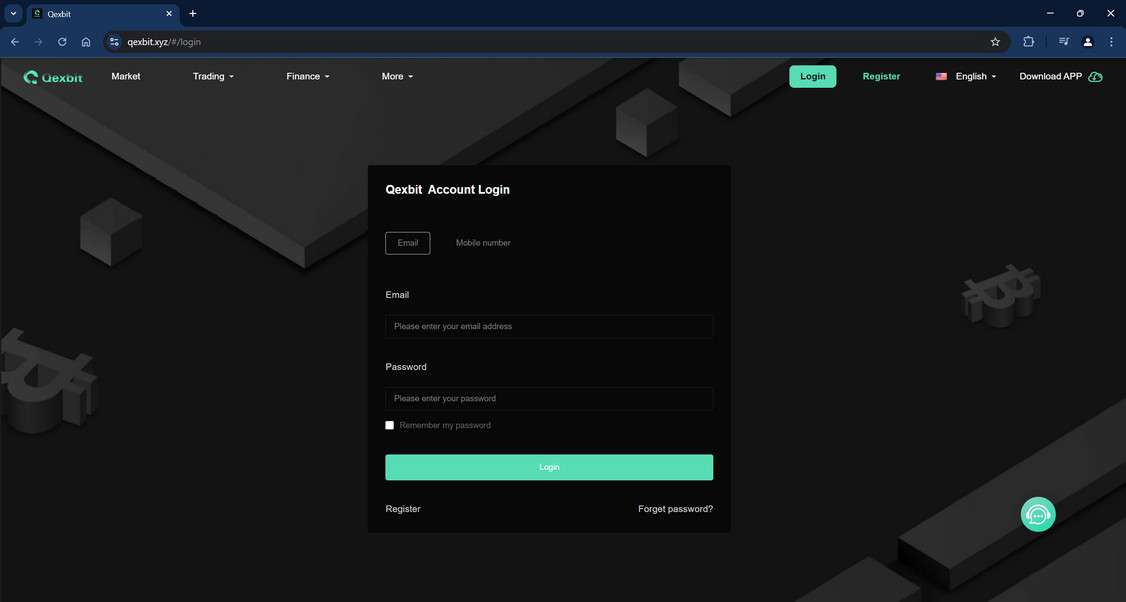The image size is (1126, 602).
Task: Switch login method to Mobile number
Action: [x=482, y=242]
